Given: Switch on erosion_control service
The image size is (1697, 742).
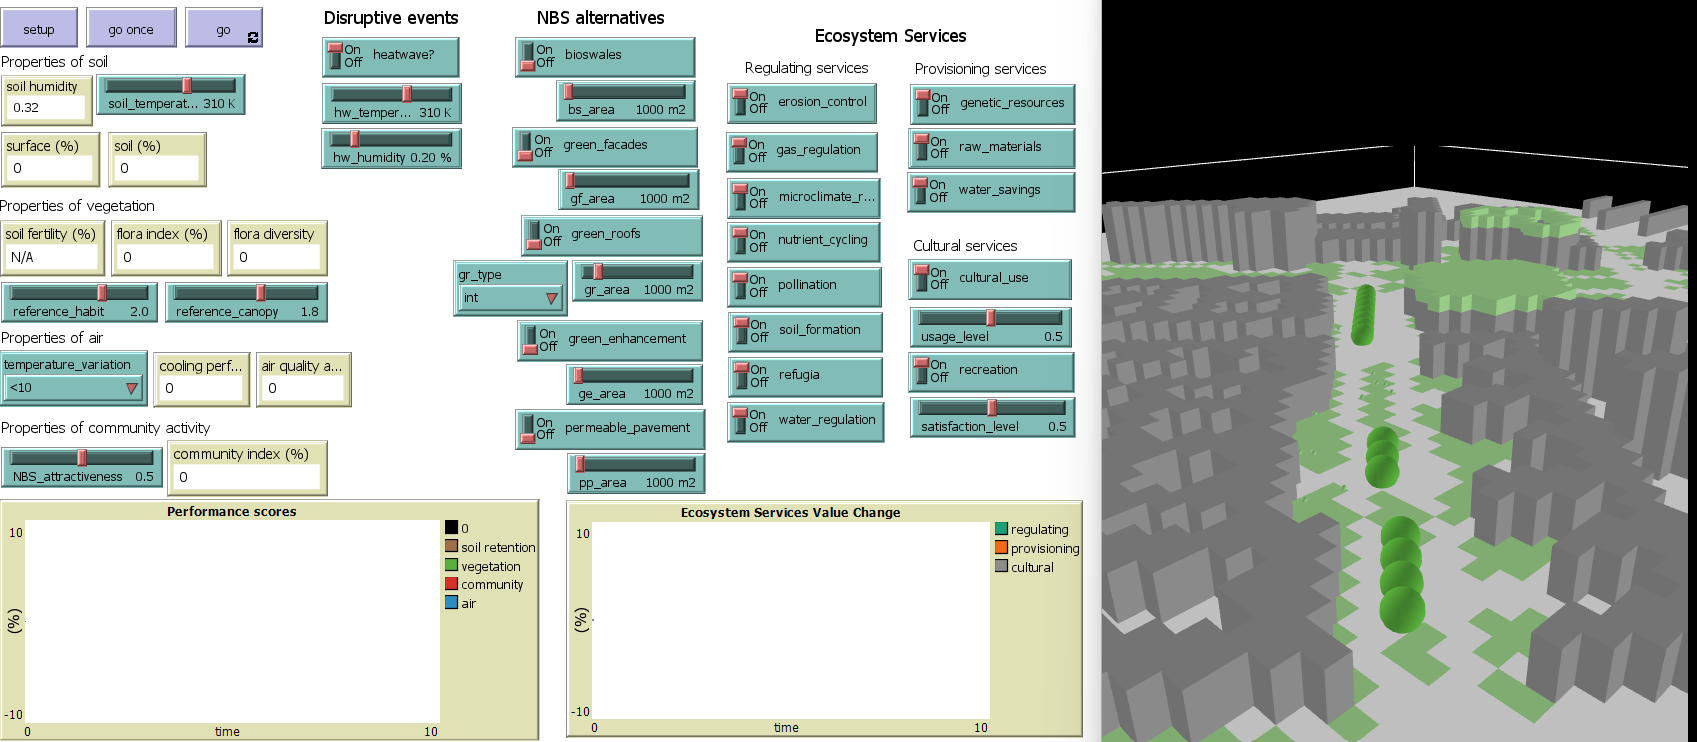Looking at the screenshot, I should point(802,103).
